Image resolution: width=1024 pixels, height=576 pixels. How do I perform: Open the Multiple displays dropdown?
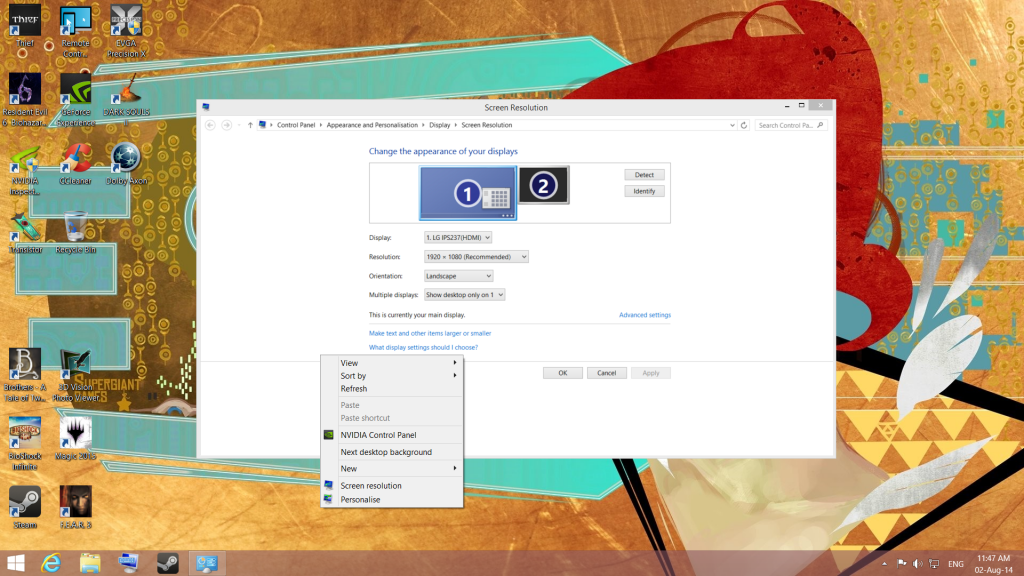point(464,295)
